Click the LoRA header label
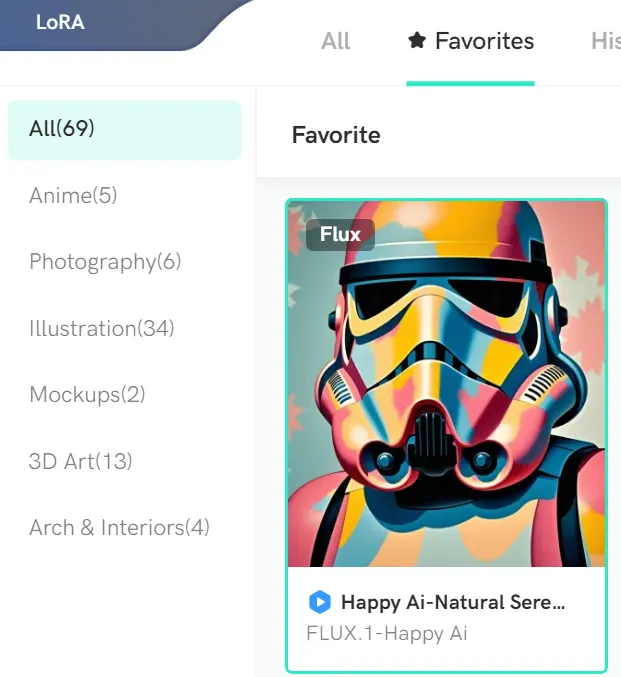This screenshot has width=621, height=677. [60, 22]
